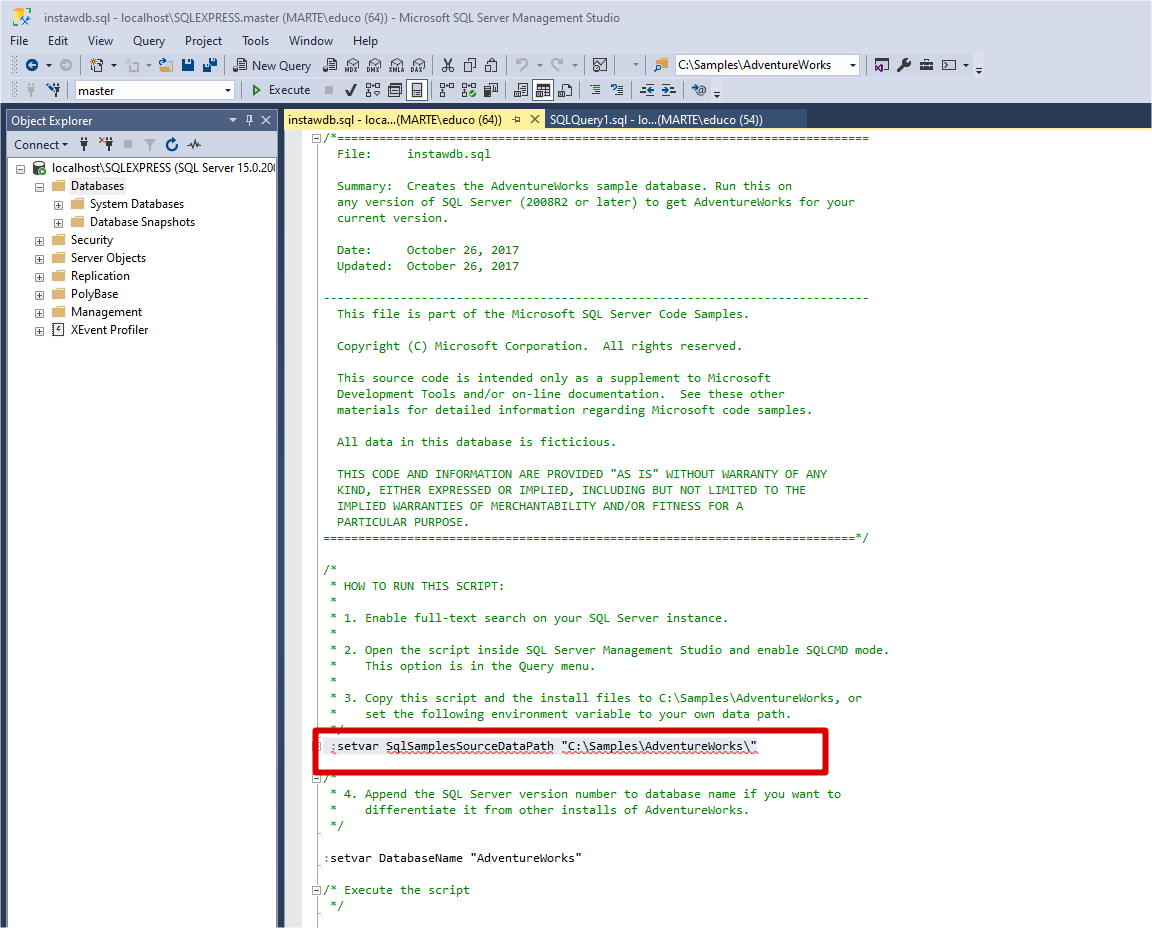
Task: Toggle pin on the instawdb.sql tab
Action: [516, 119]
